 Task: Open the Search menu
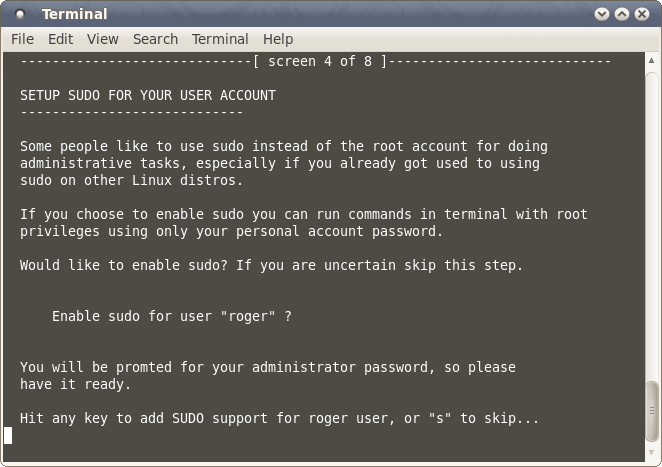pyautogui.click(x=155, y=39)
